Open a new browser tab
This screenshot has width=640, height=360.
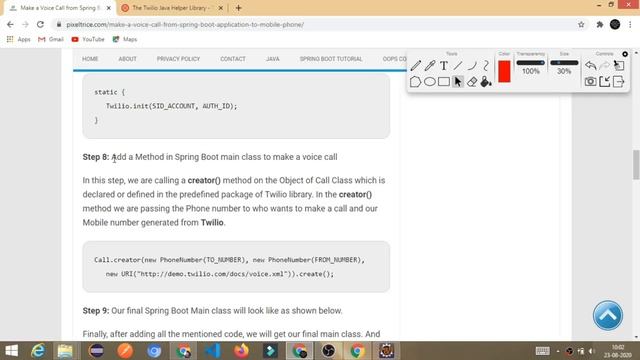pyautogui.click(x=239, y=8)
